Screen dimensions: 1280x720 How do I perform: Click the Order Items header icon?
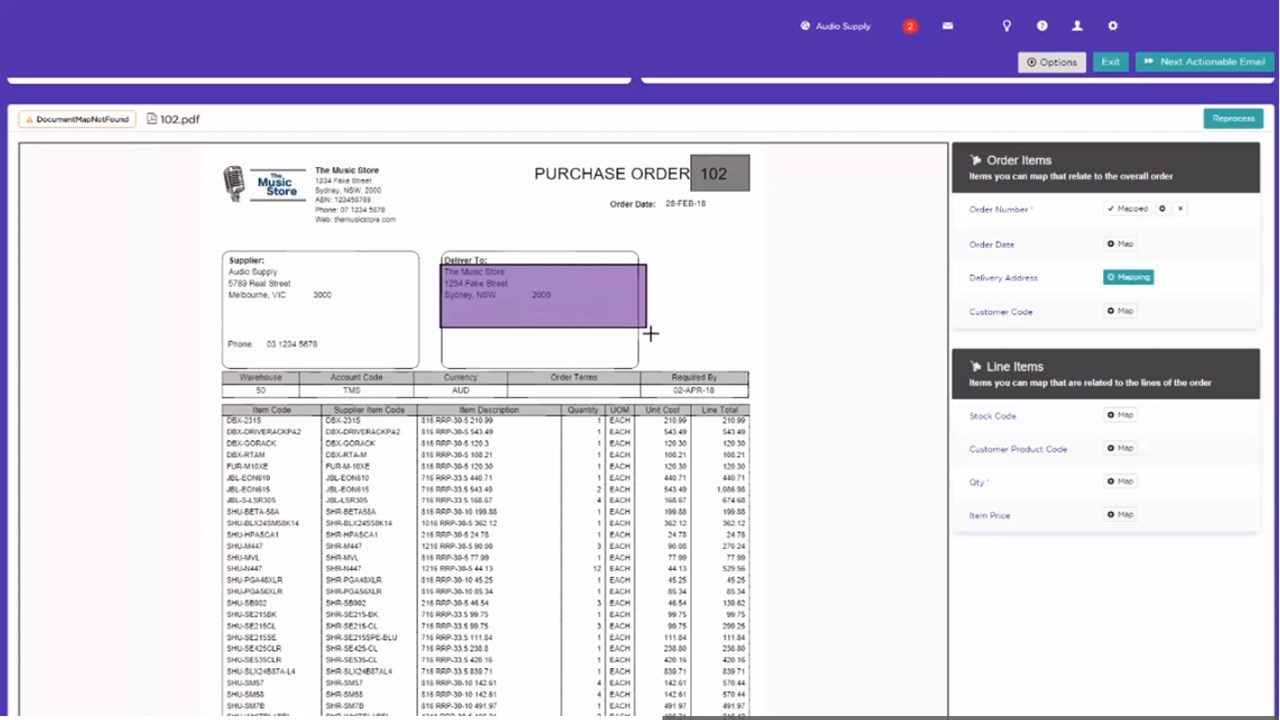point(975,160)
